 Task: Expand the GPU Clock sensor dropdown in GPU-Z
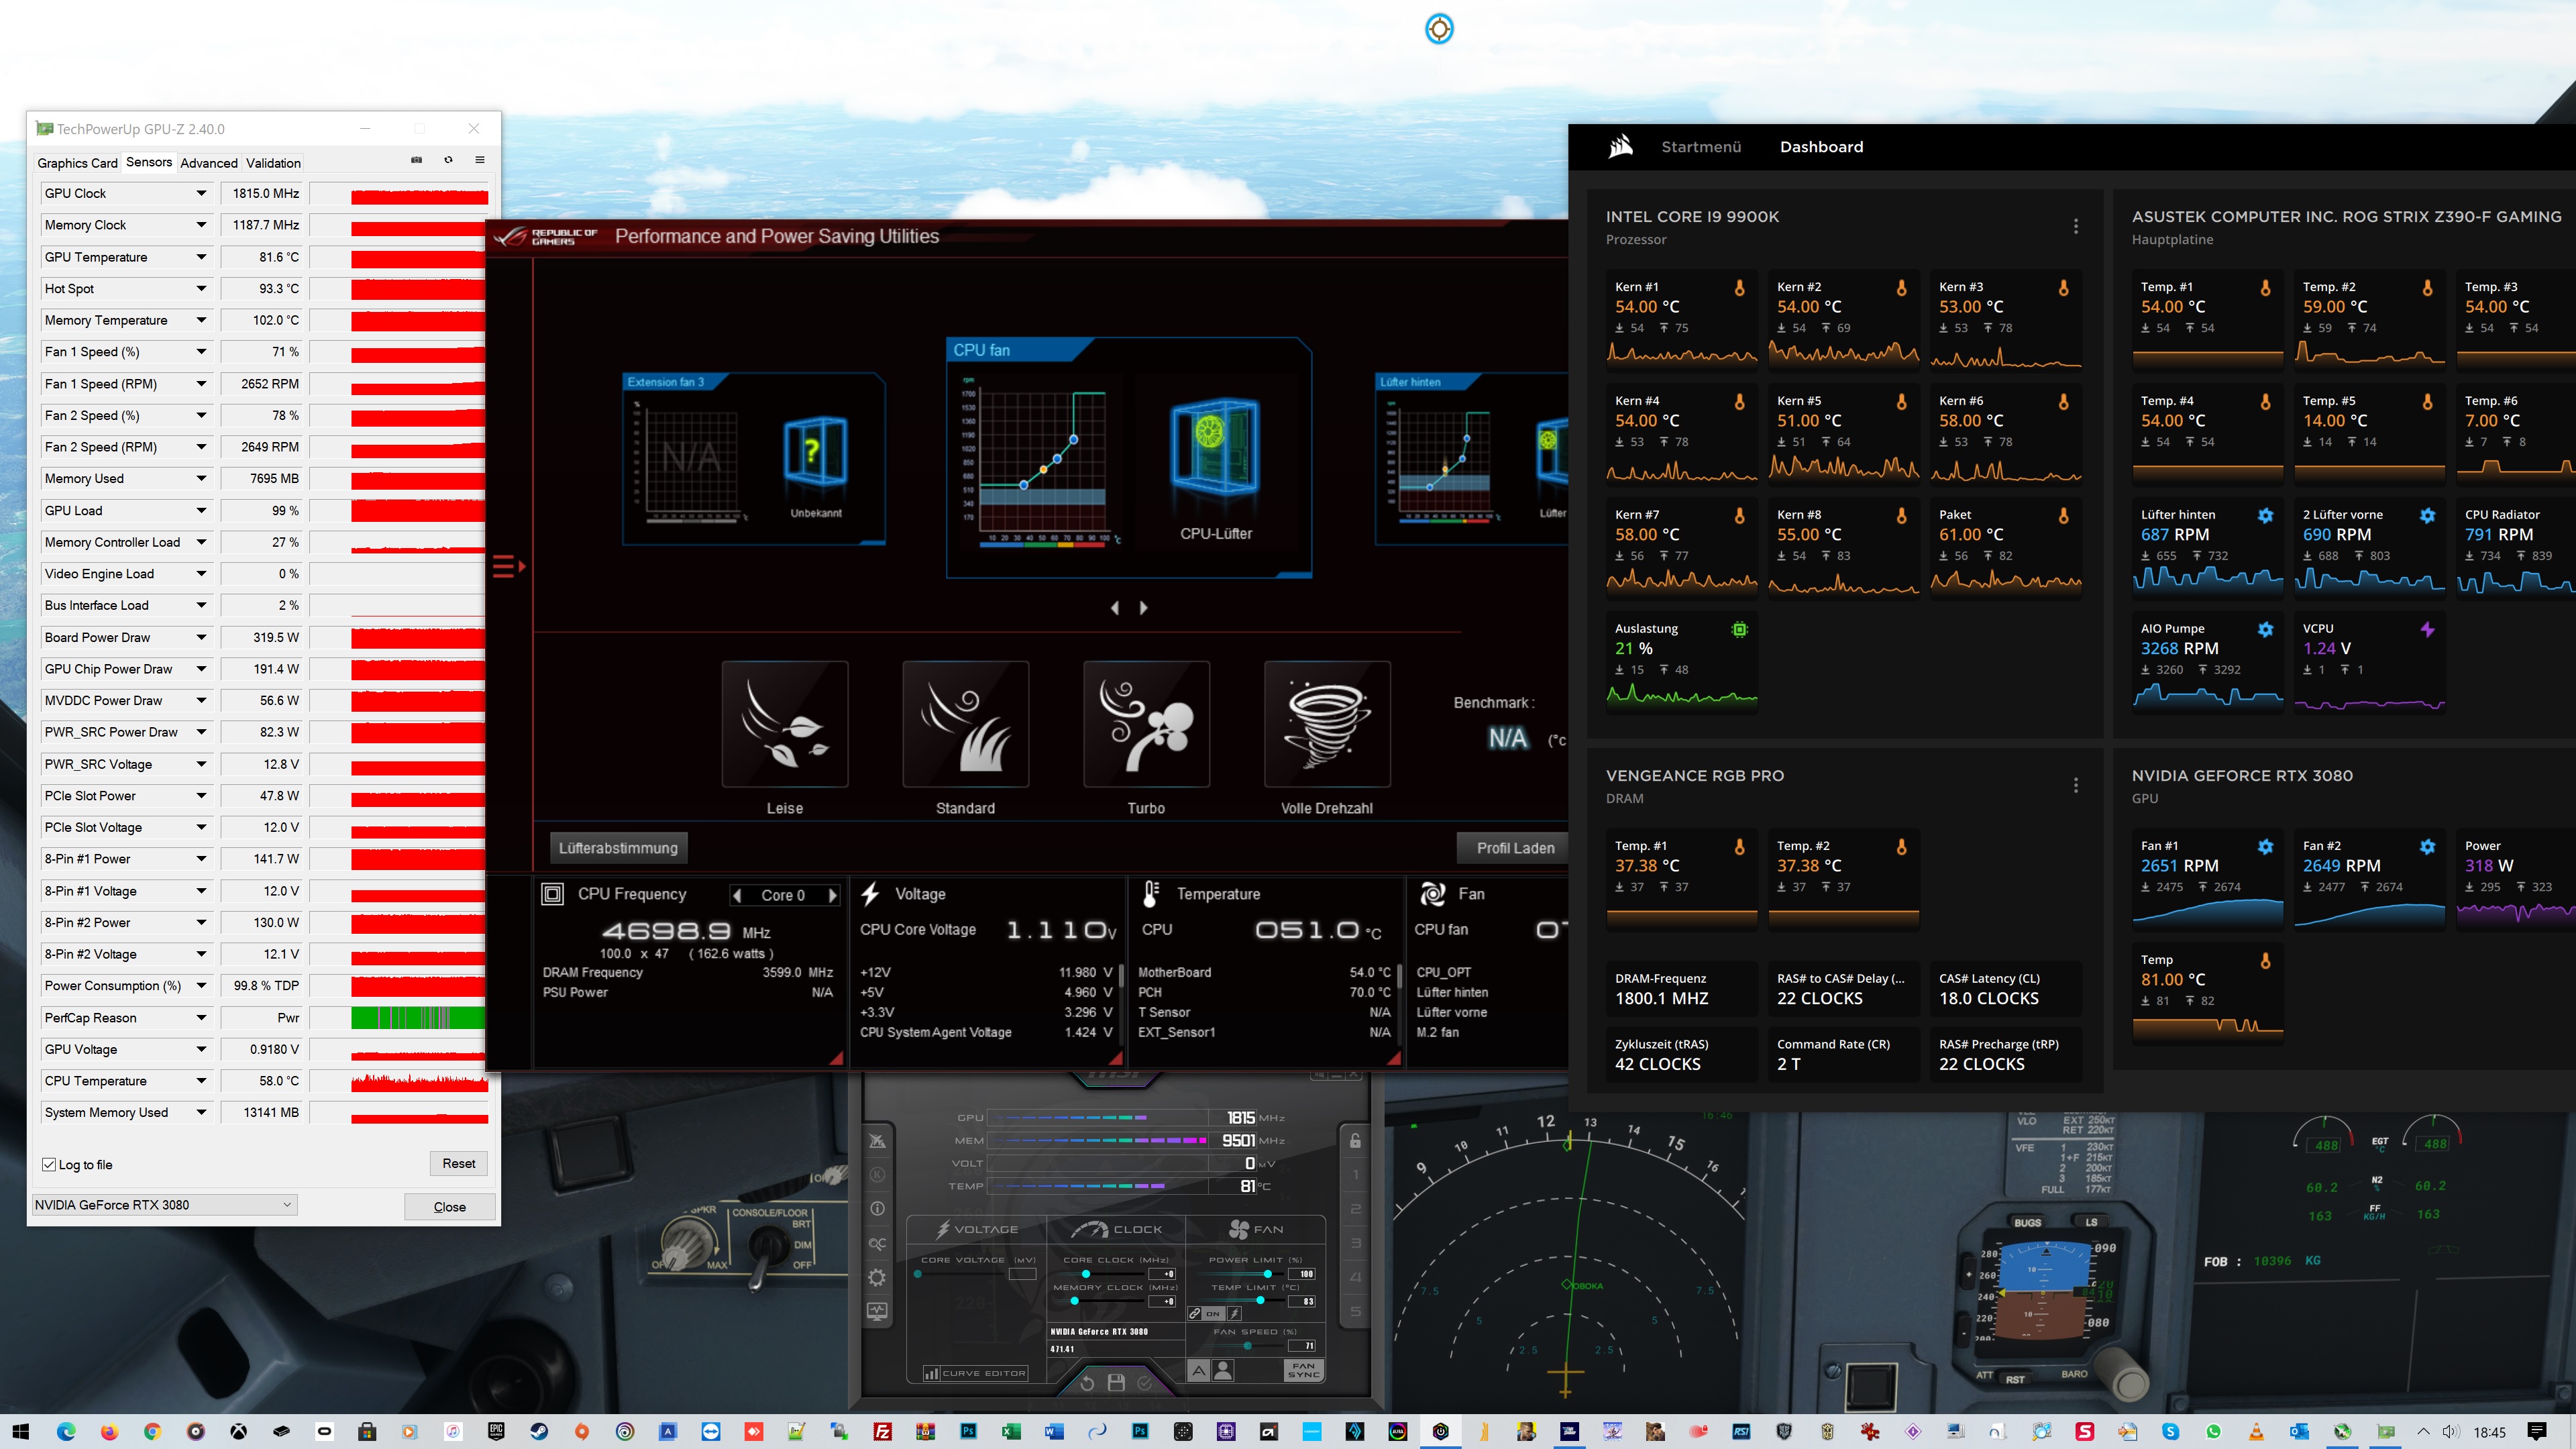[x=201, y=194]
